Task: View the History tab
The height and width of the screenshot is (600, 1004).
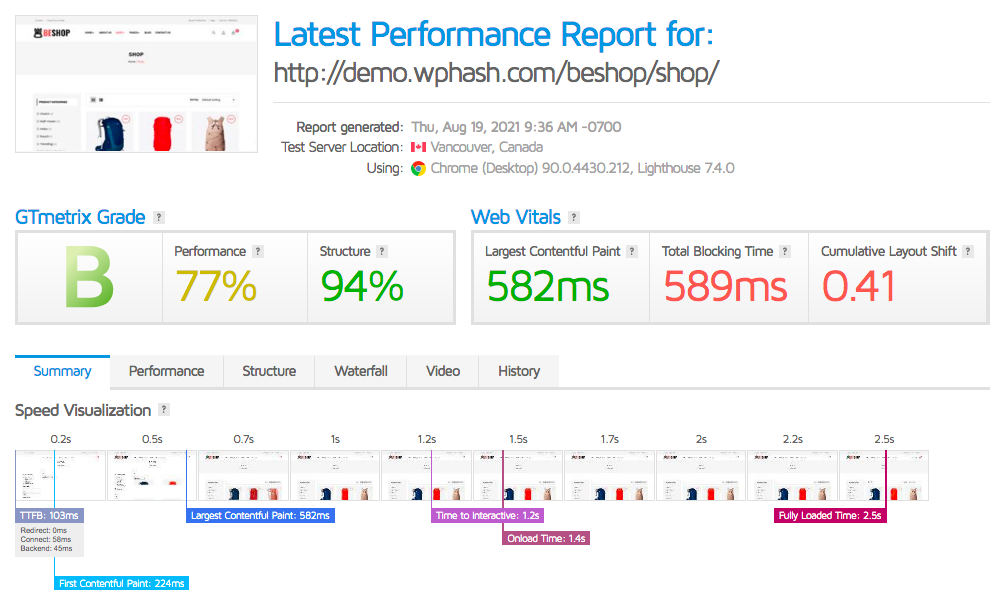Action: 519,371
